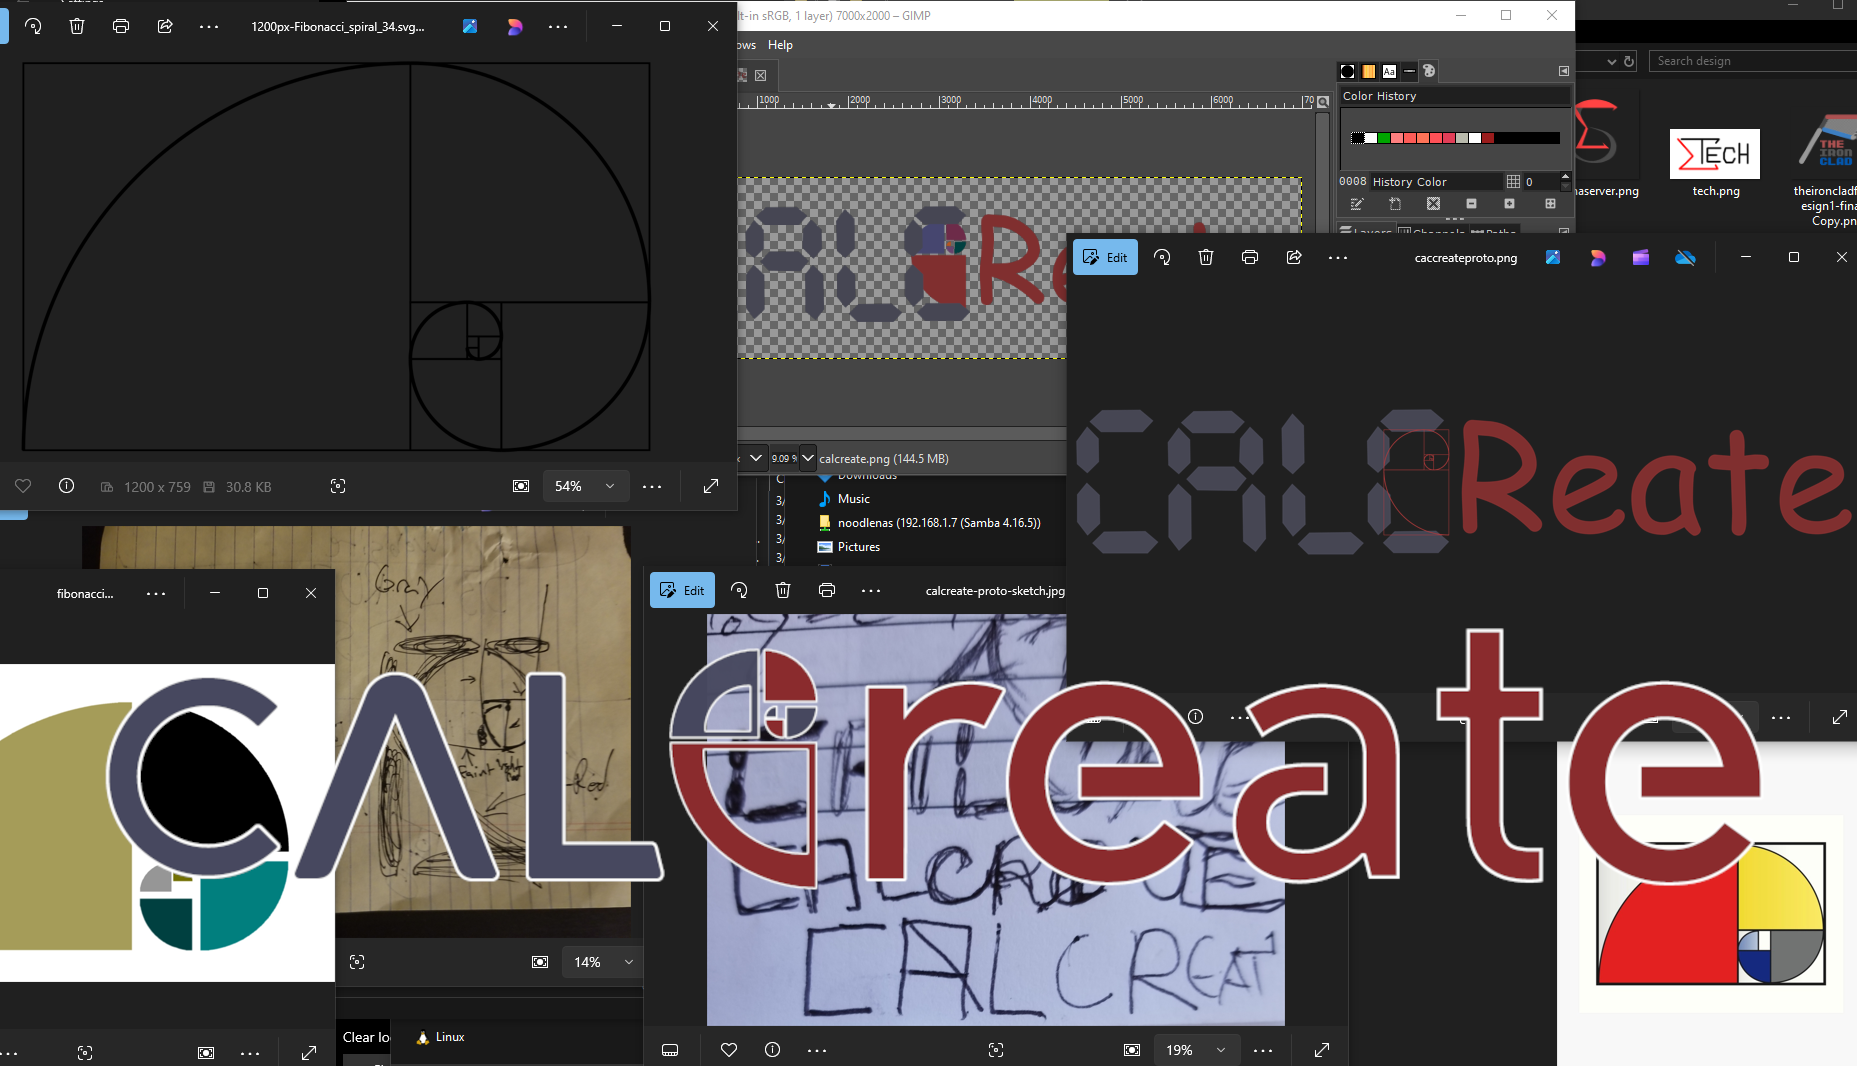Image resolution: width=1857 pixels, height=1066 pixels.
Task: Open the tech.png file thumbnail
Action: click(1715, 155)
